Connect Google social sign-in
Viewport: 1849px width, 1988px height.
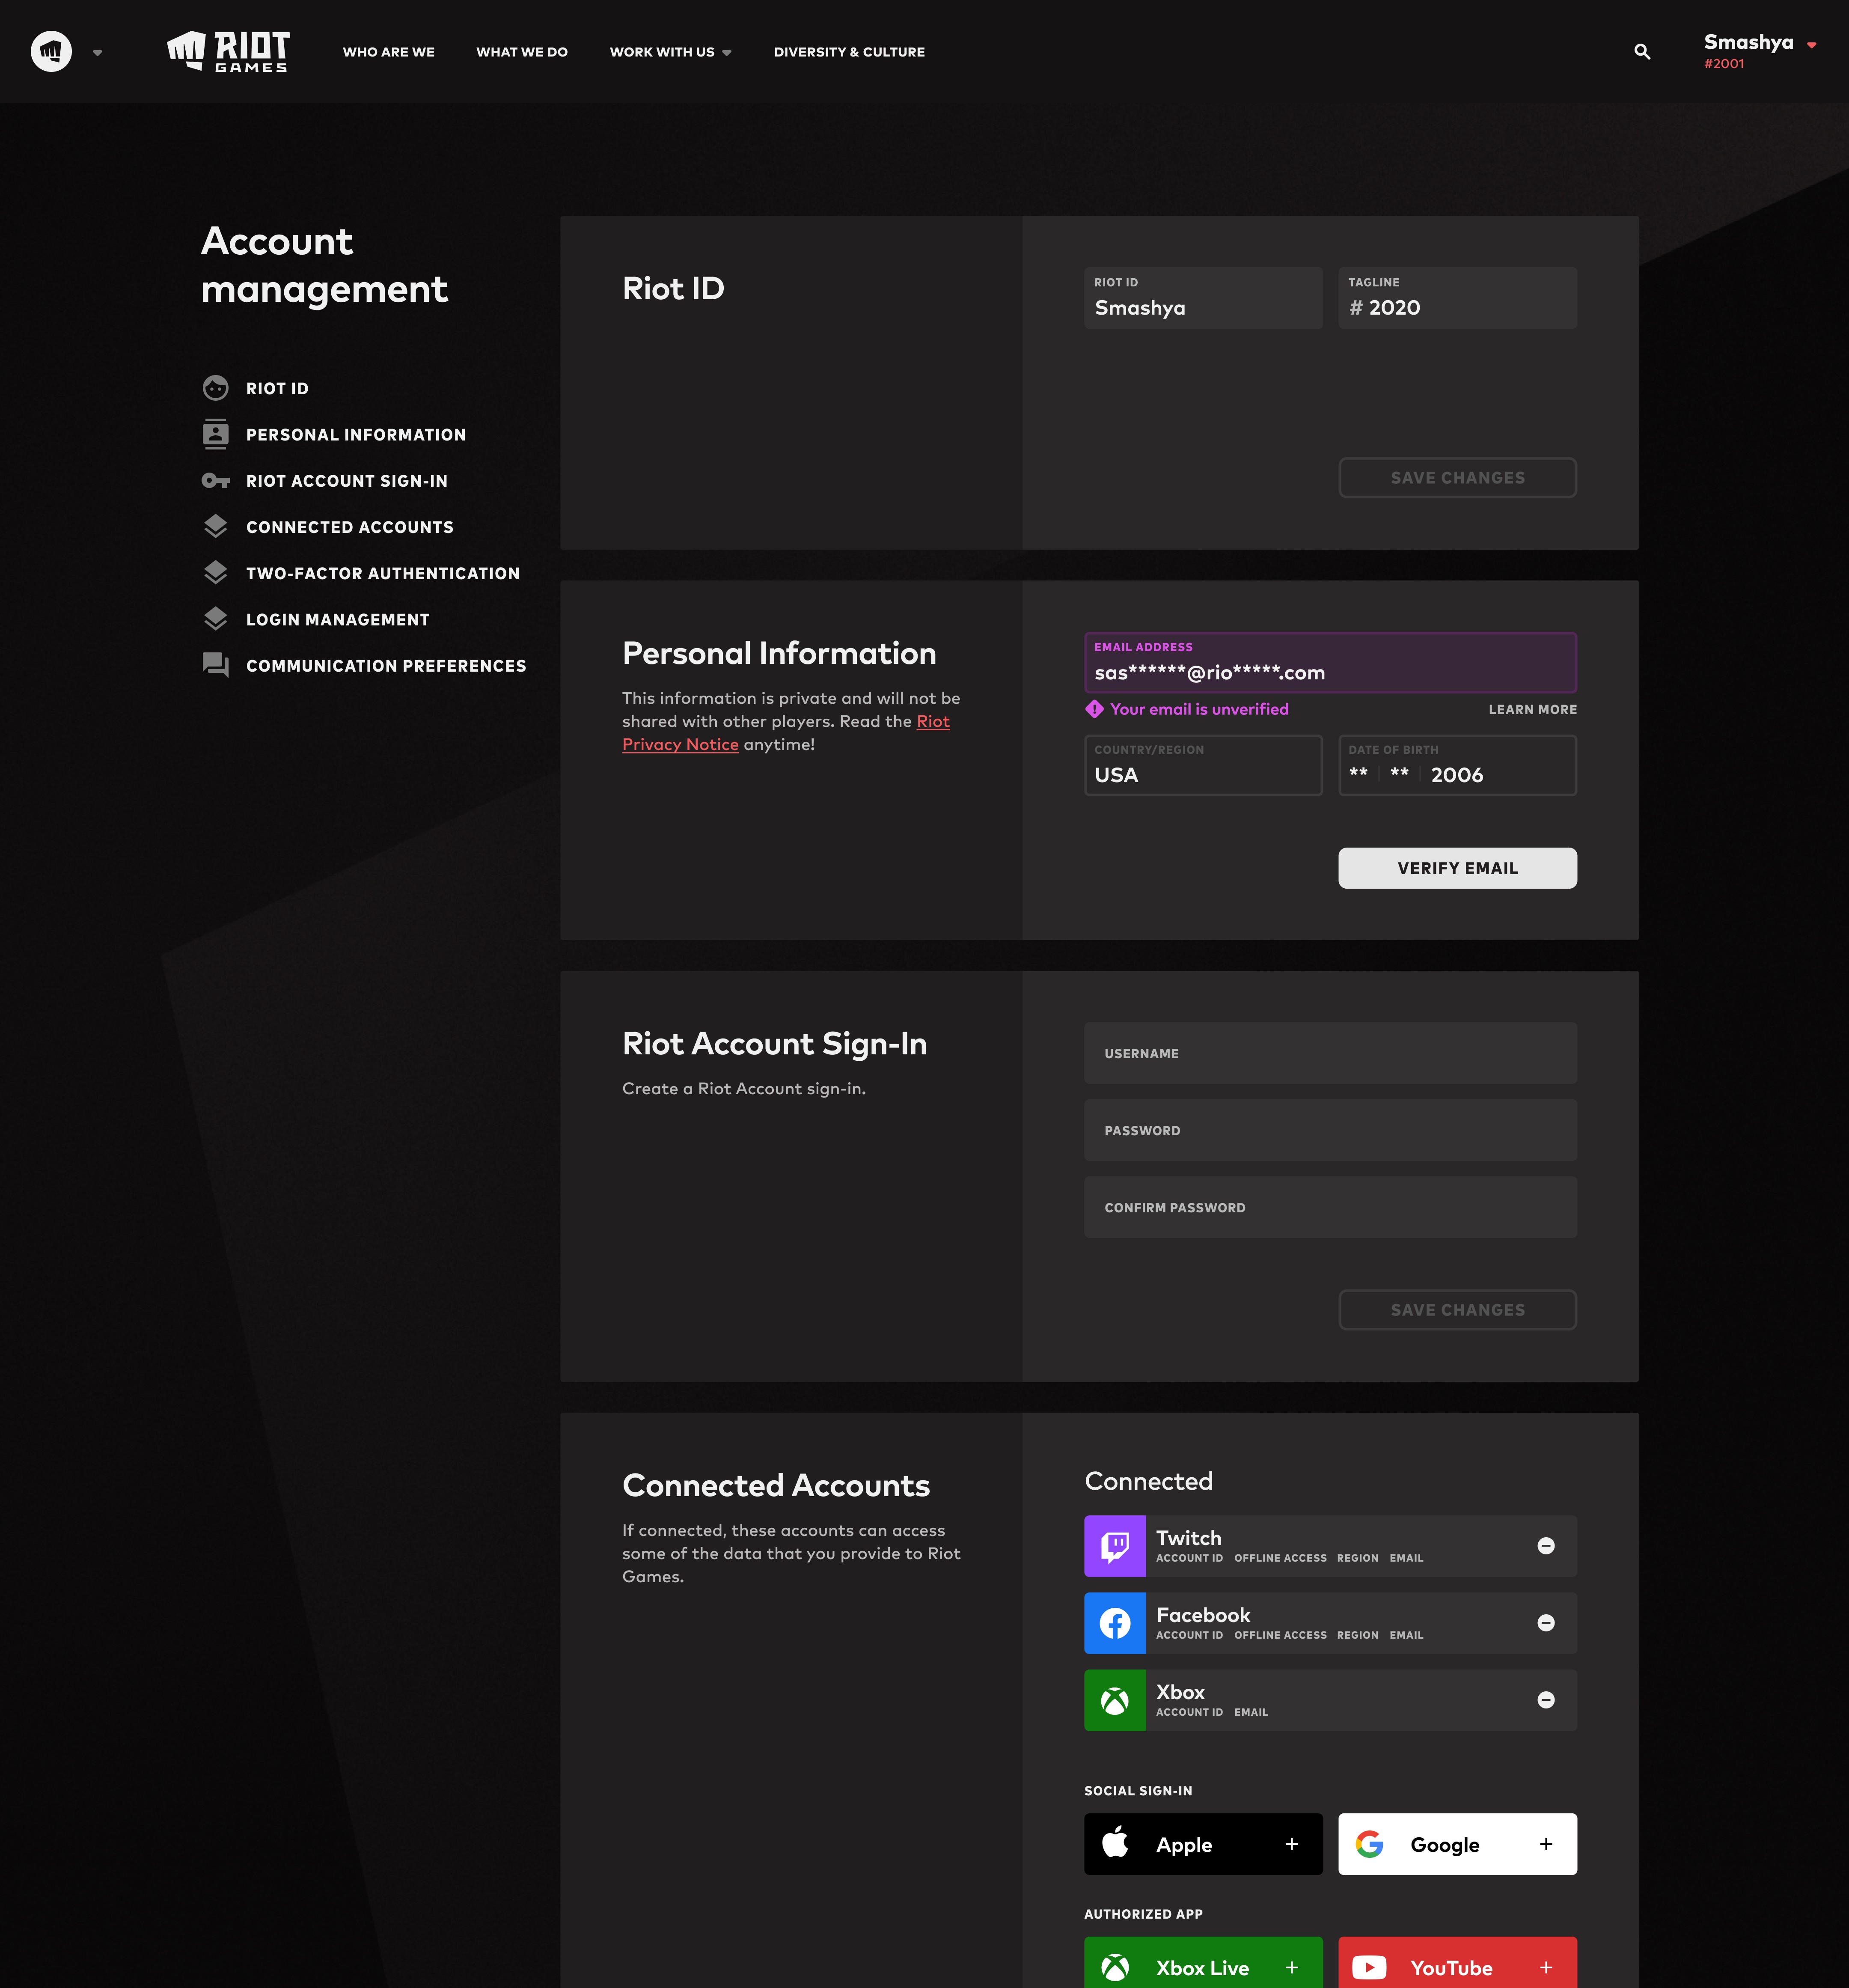1456,1844
